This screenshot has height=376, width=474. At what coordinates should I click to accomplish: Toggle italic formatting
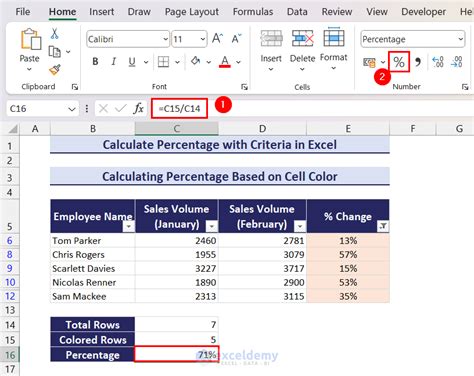(x=114, y=61)
